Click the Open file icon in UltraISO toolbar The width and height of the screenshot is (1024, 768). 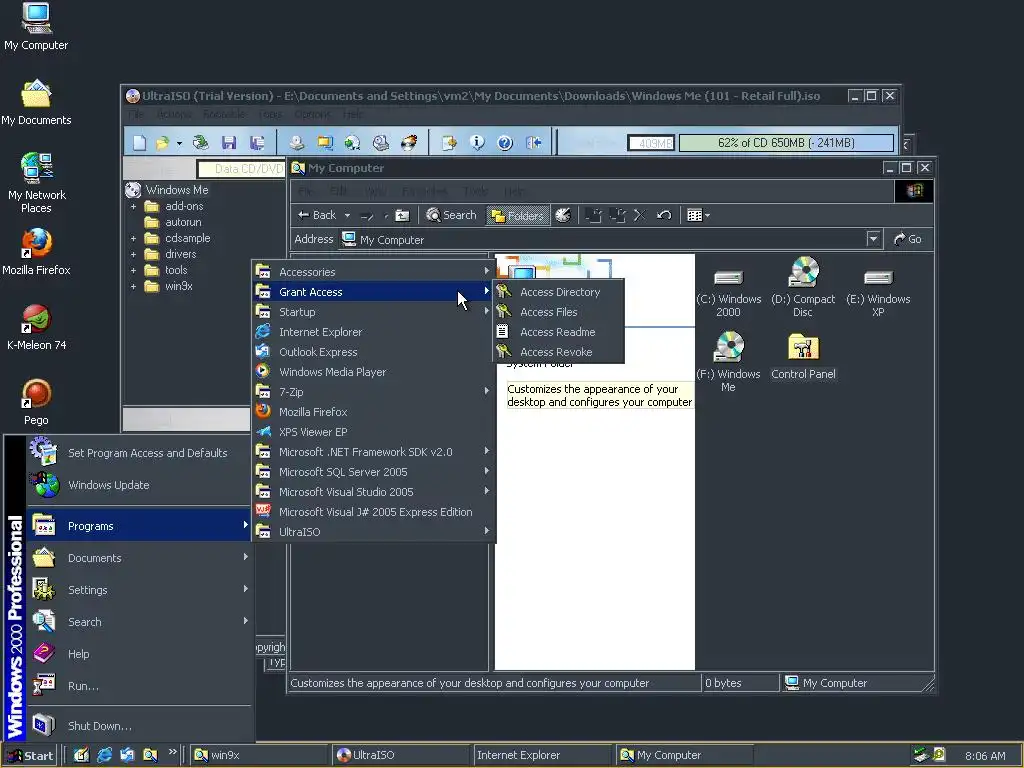[162, 142]
